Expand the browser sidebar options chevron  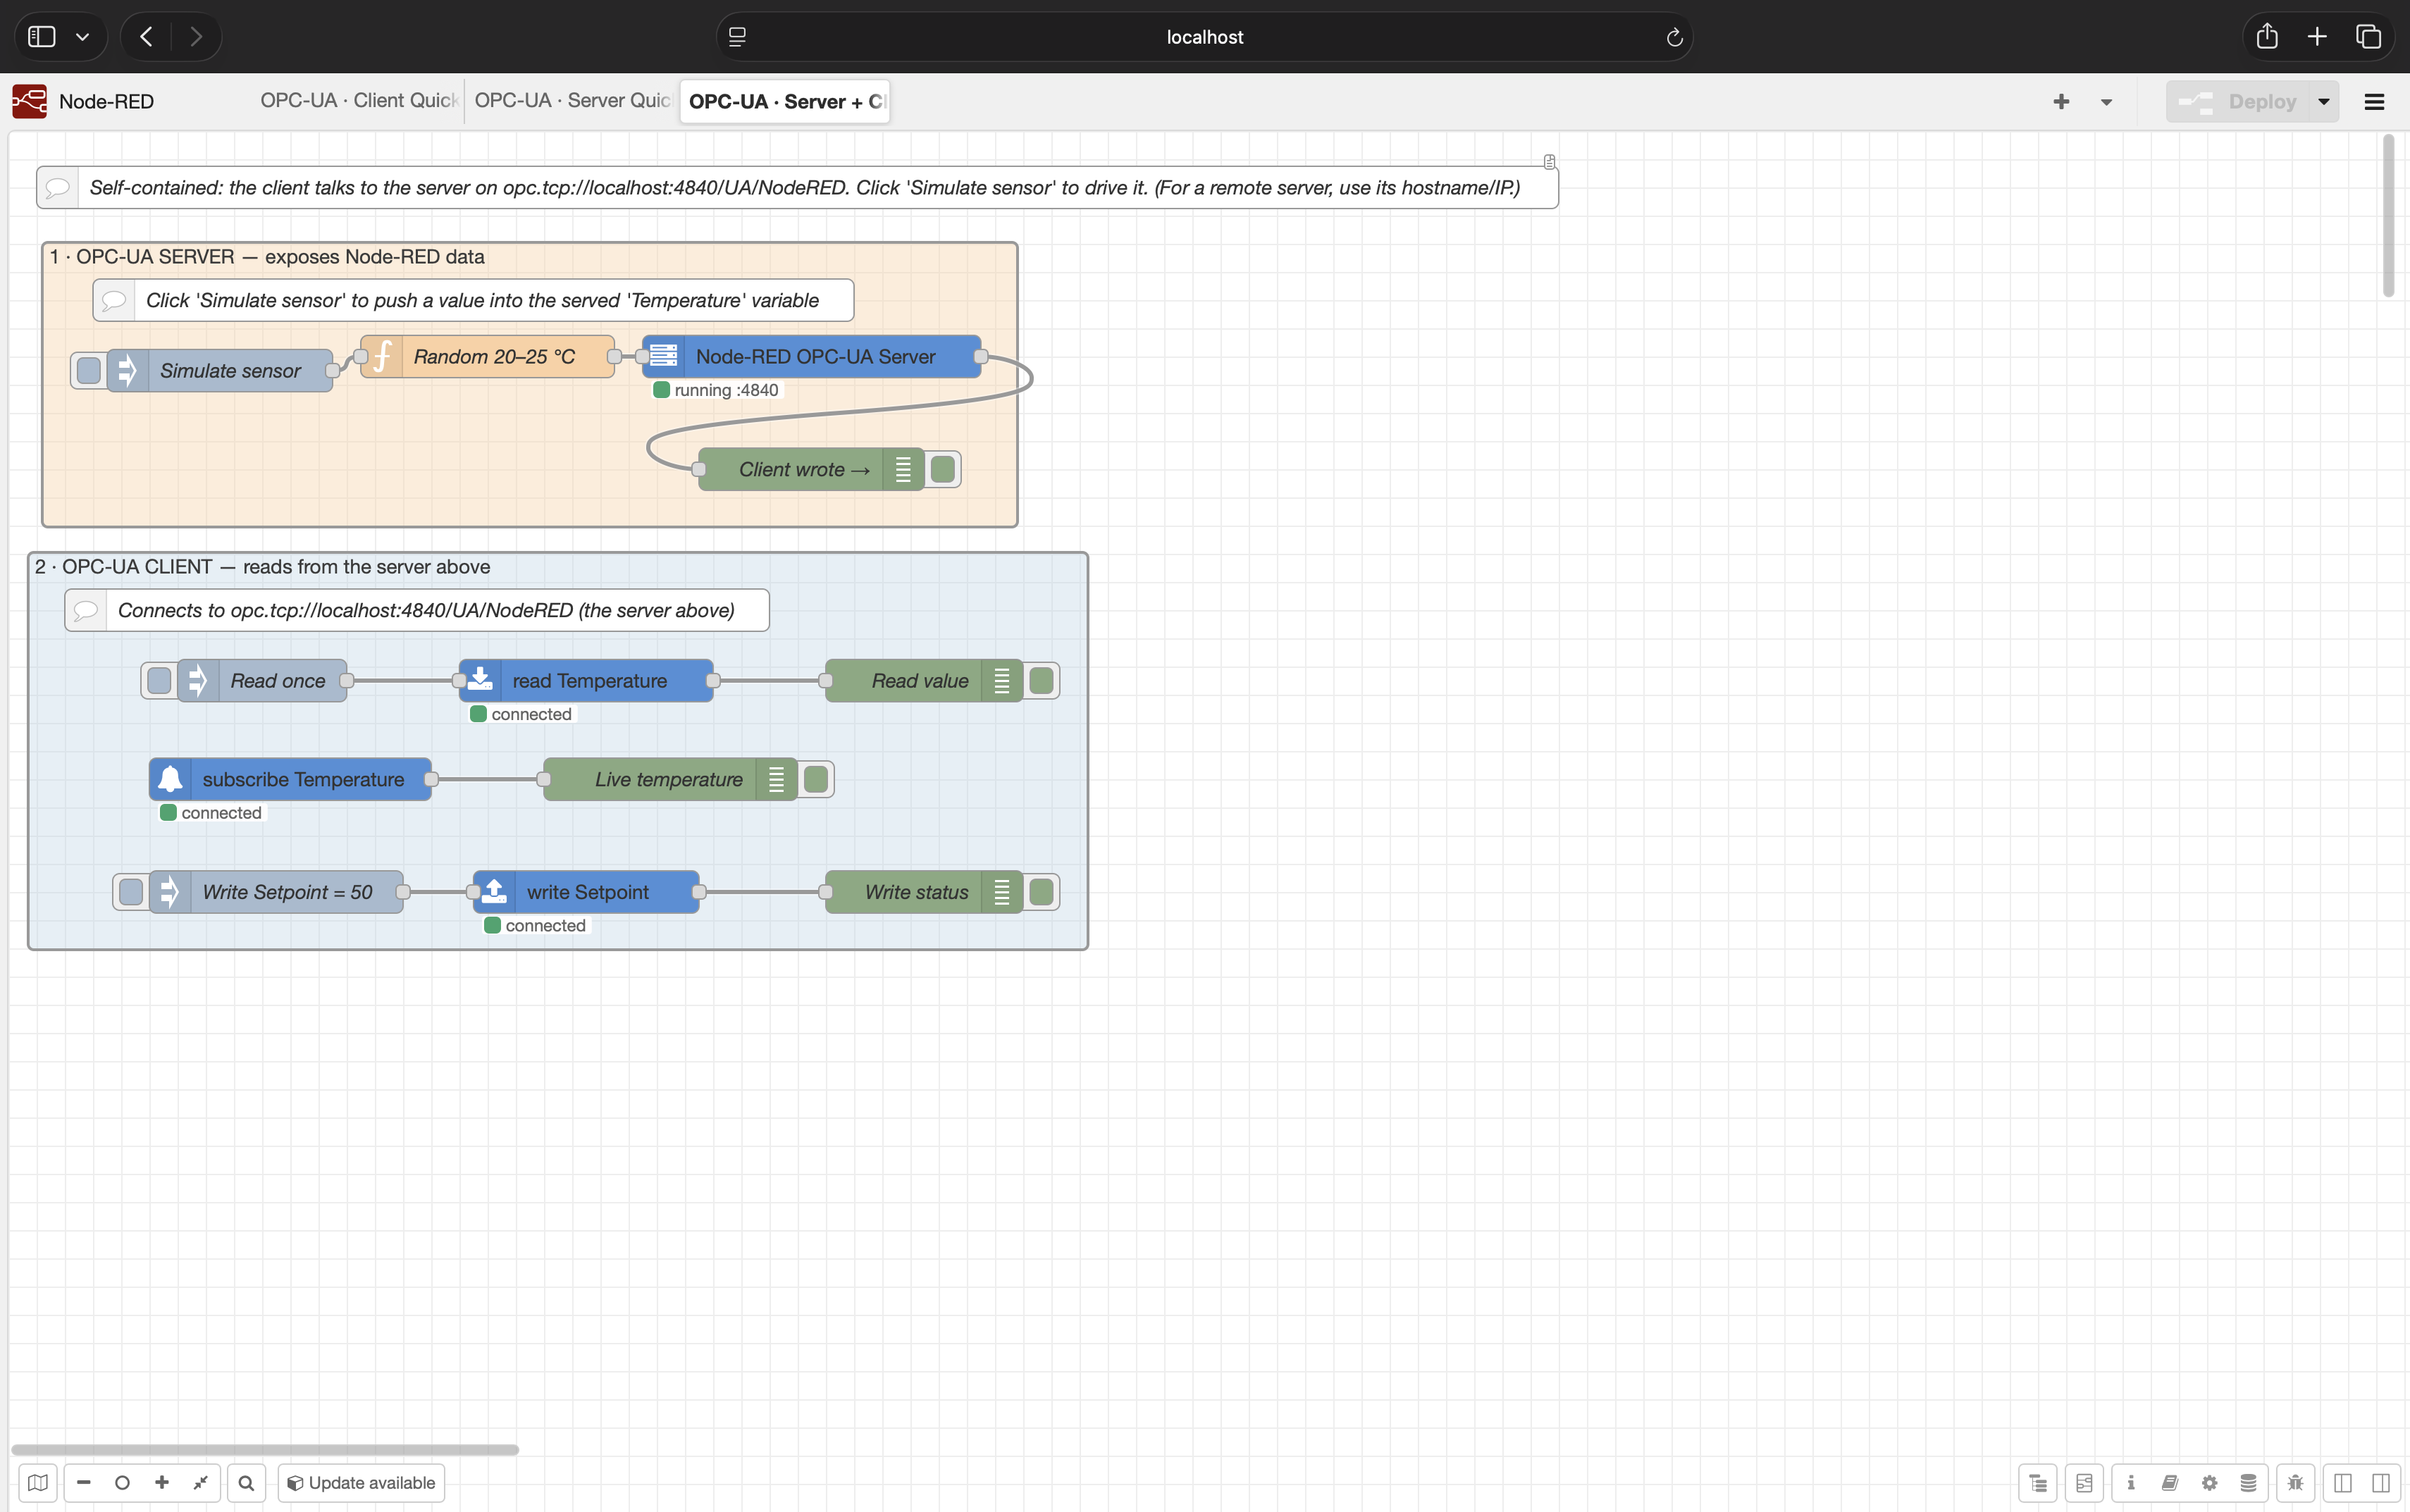(82, 37)
